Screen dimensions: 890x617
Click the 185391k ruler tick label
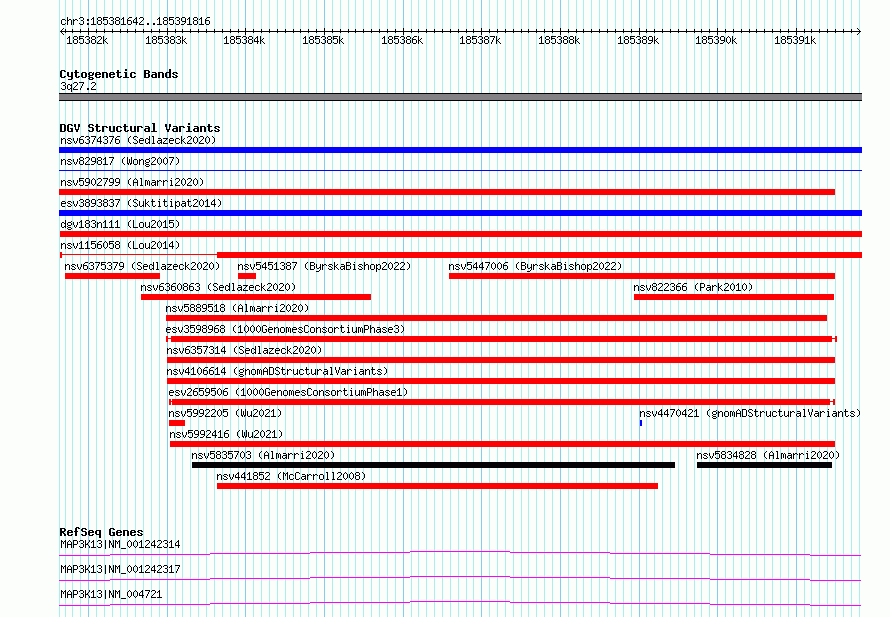(795, 40)
